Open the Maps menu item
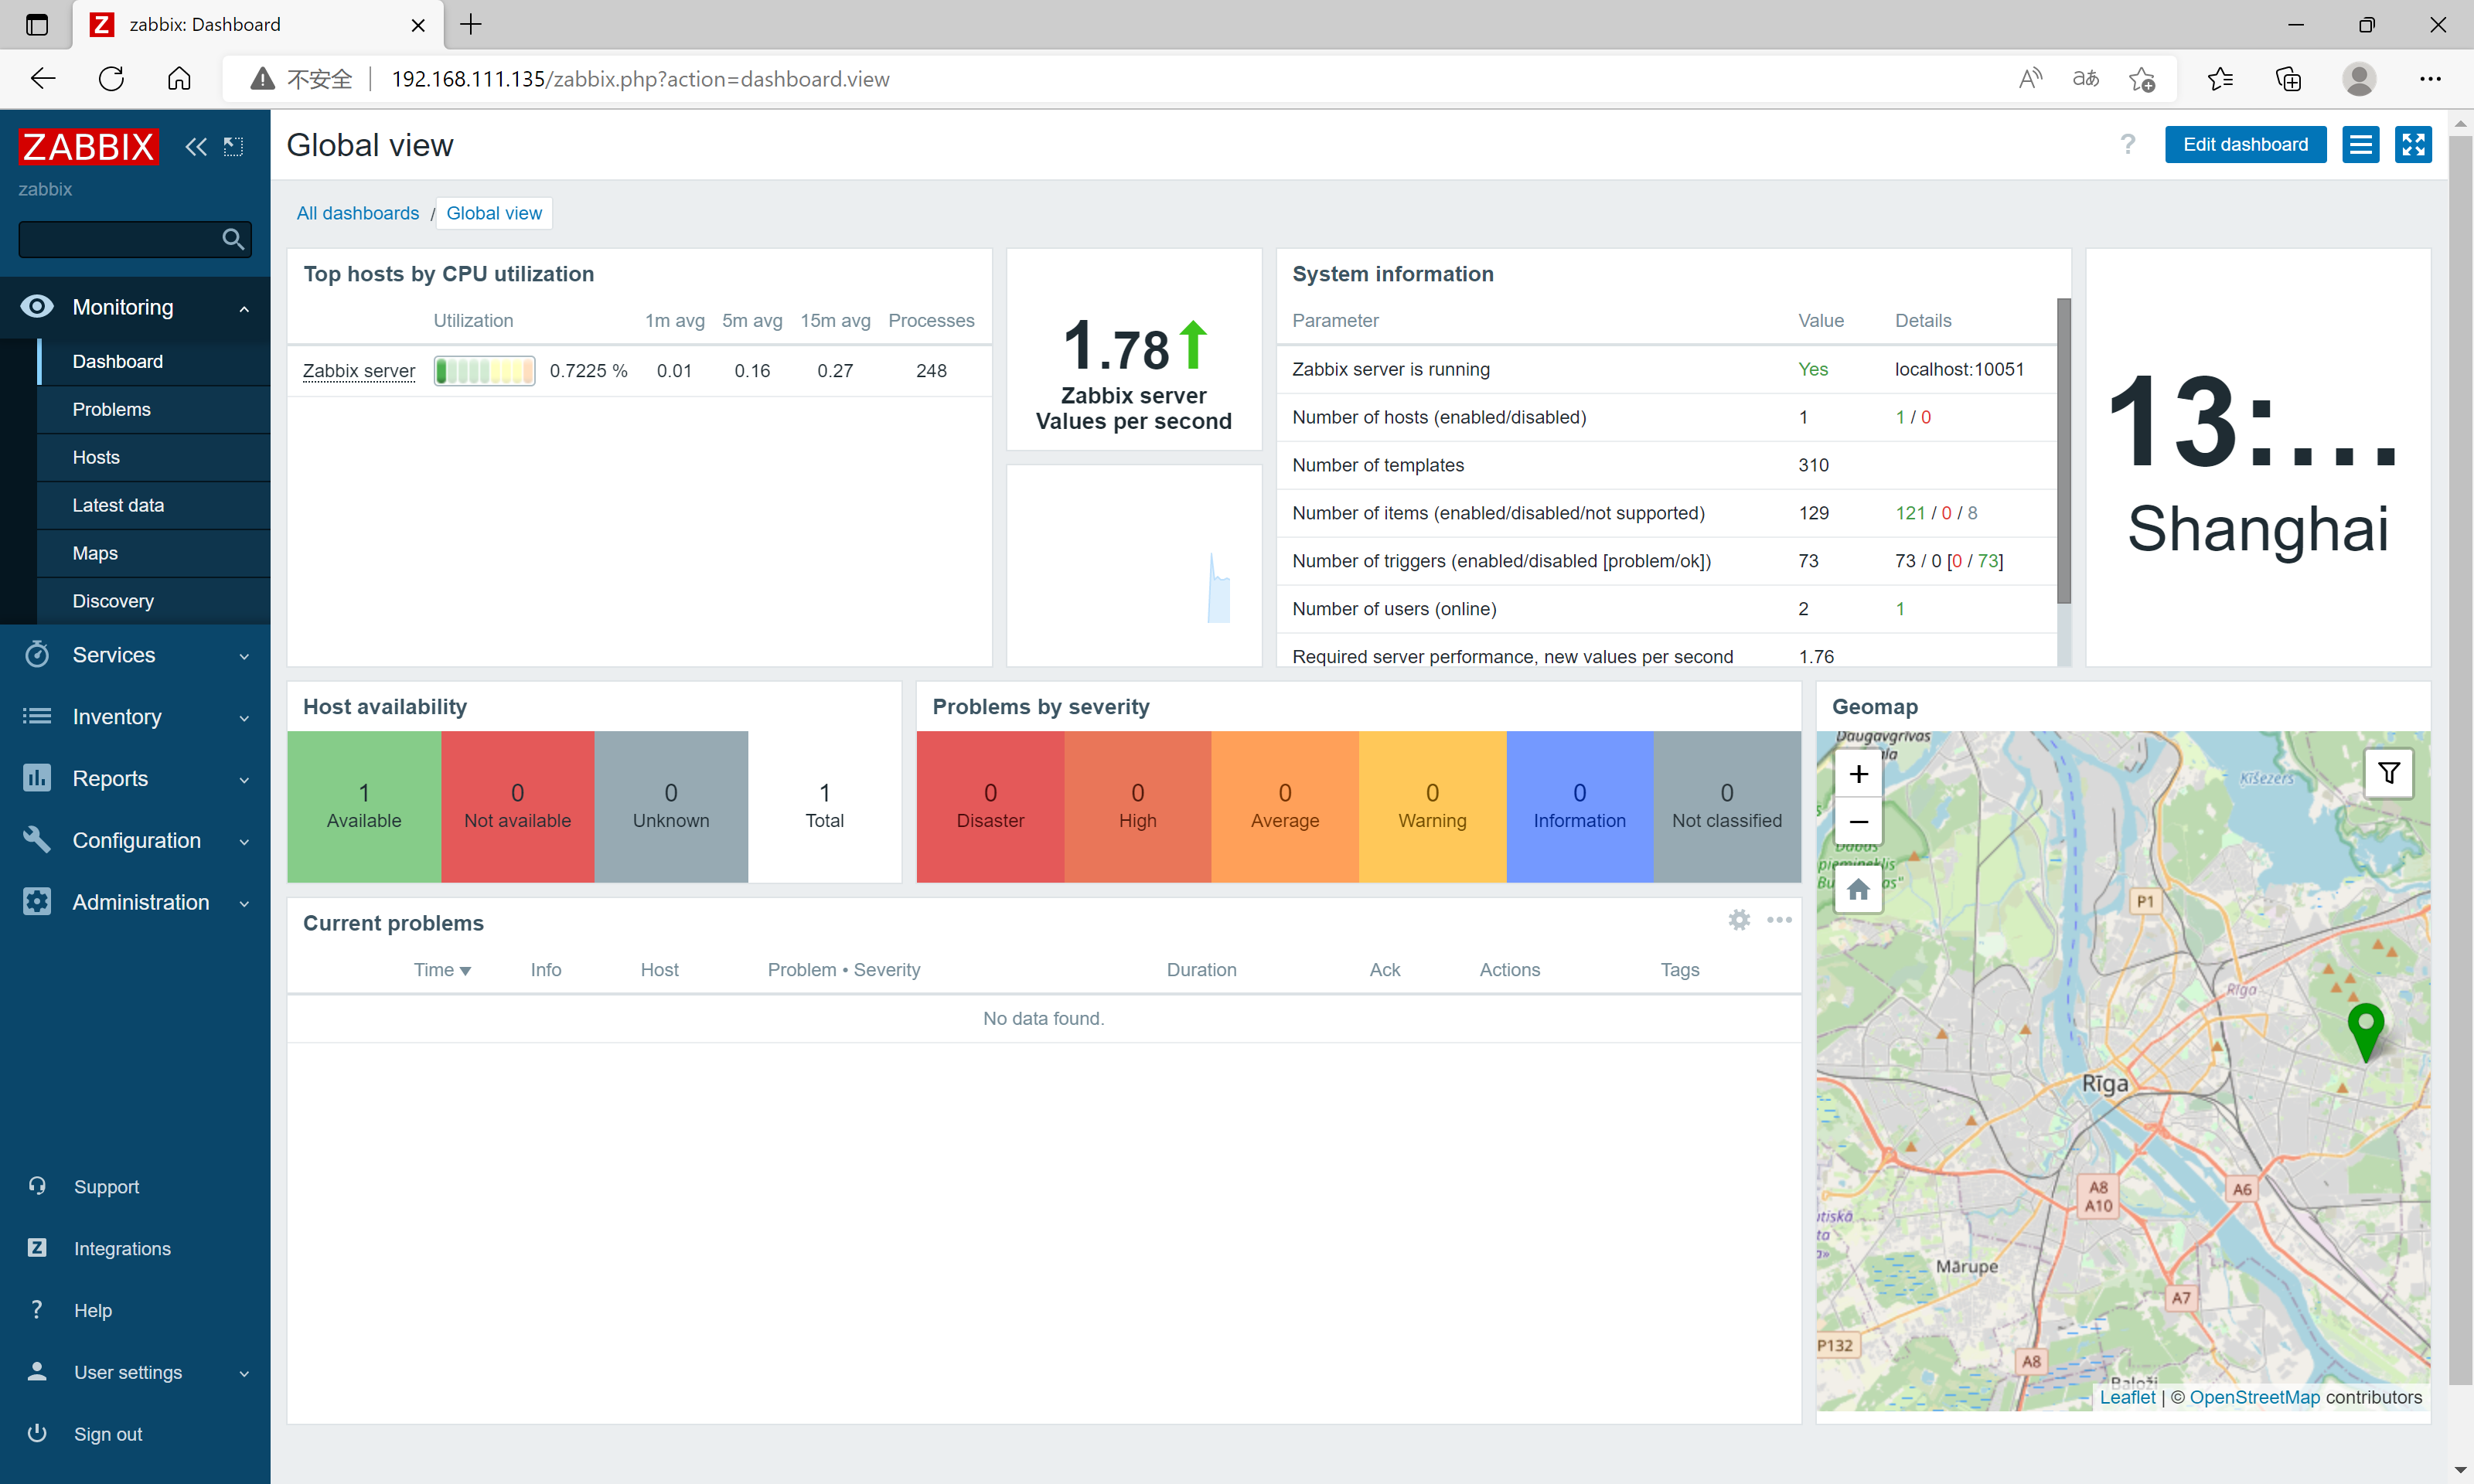The image size is (2474, 1484). tap(154, 553)
